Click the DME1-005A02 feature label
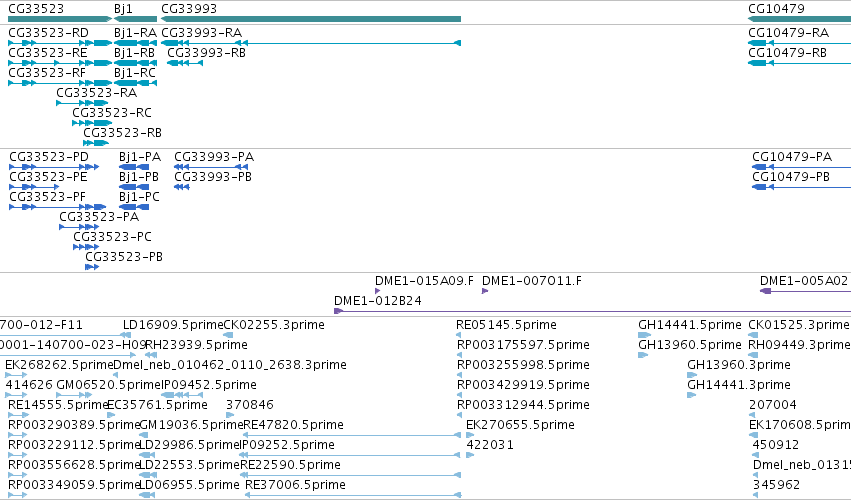 [804, 281]
